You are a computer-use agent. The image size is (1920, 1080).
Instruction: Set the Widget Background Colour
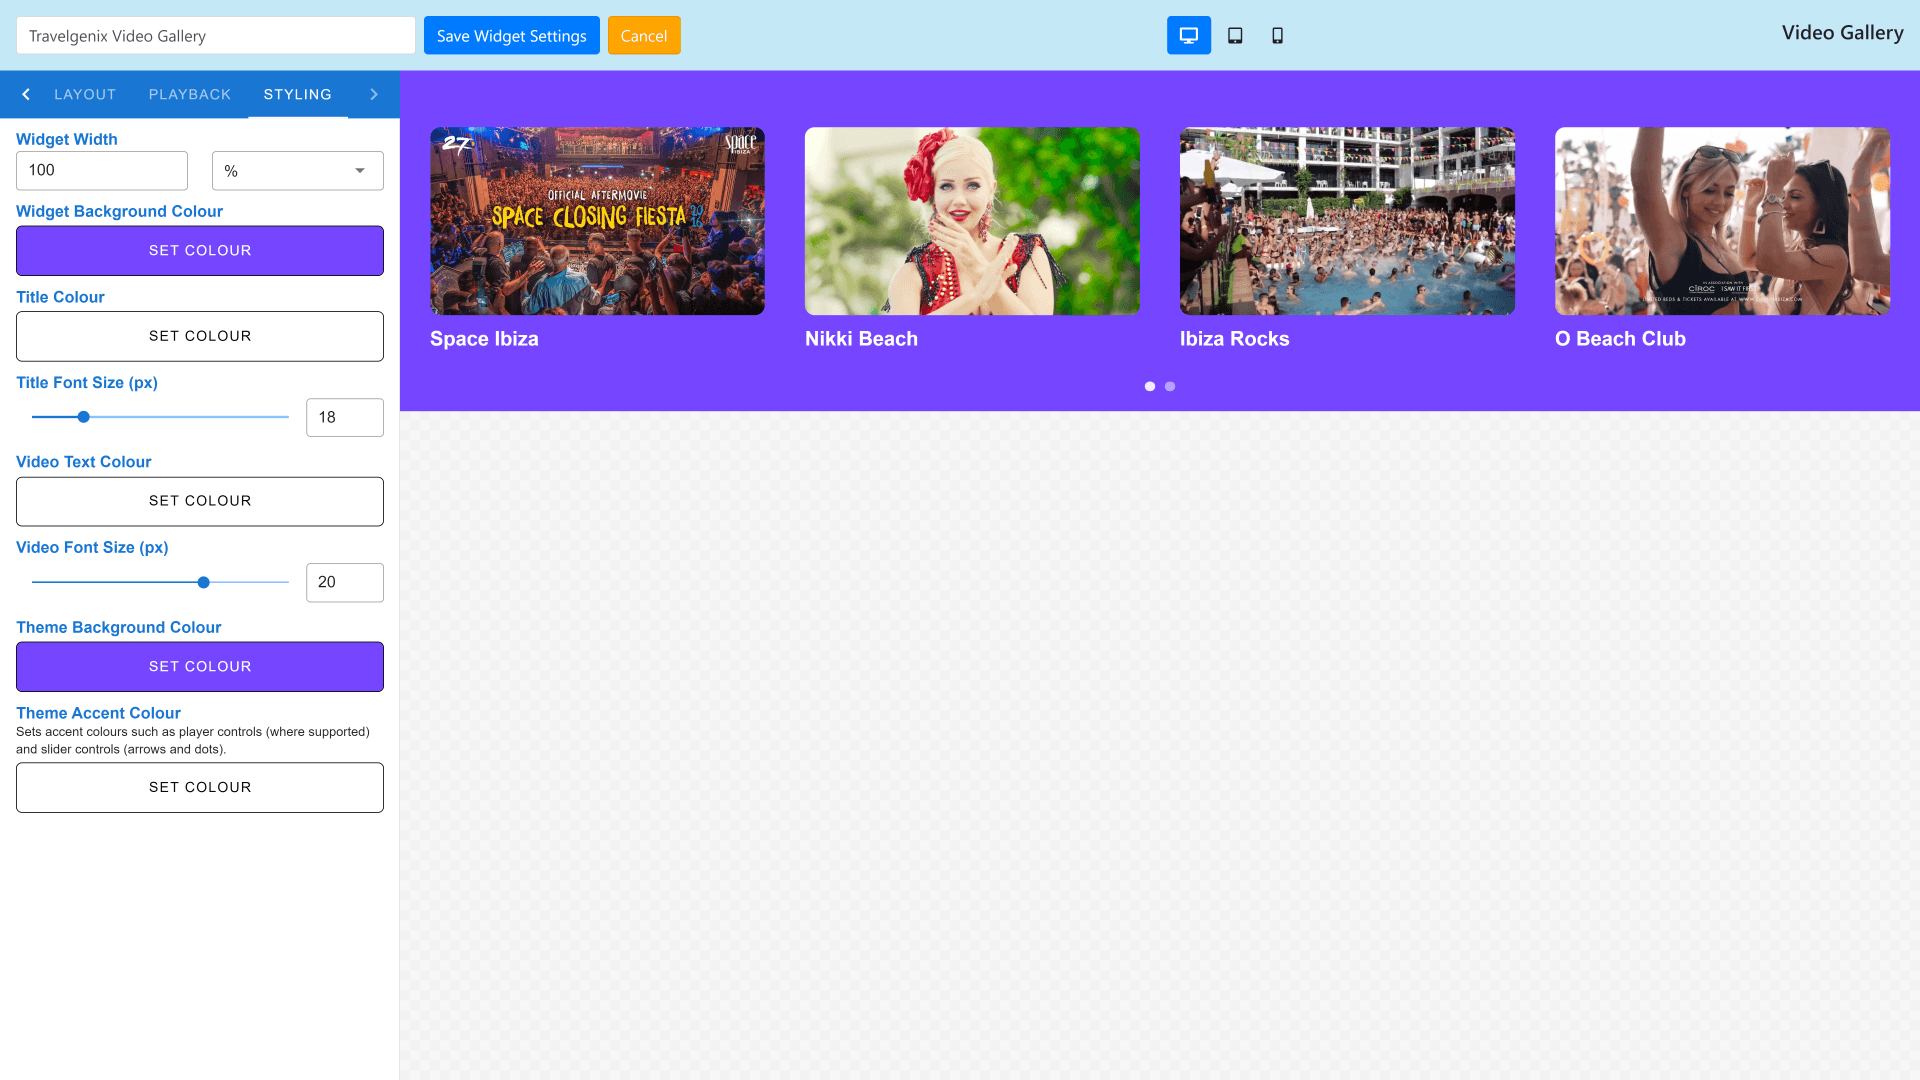coord(200,250)
